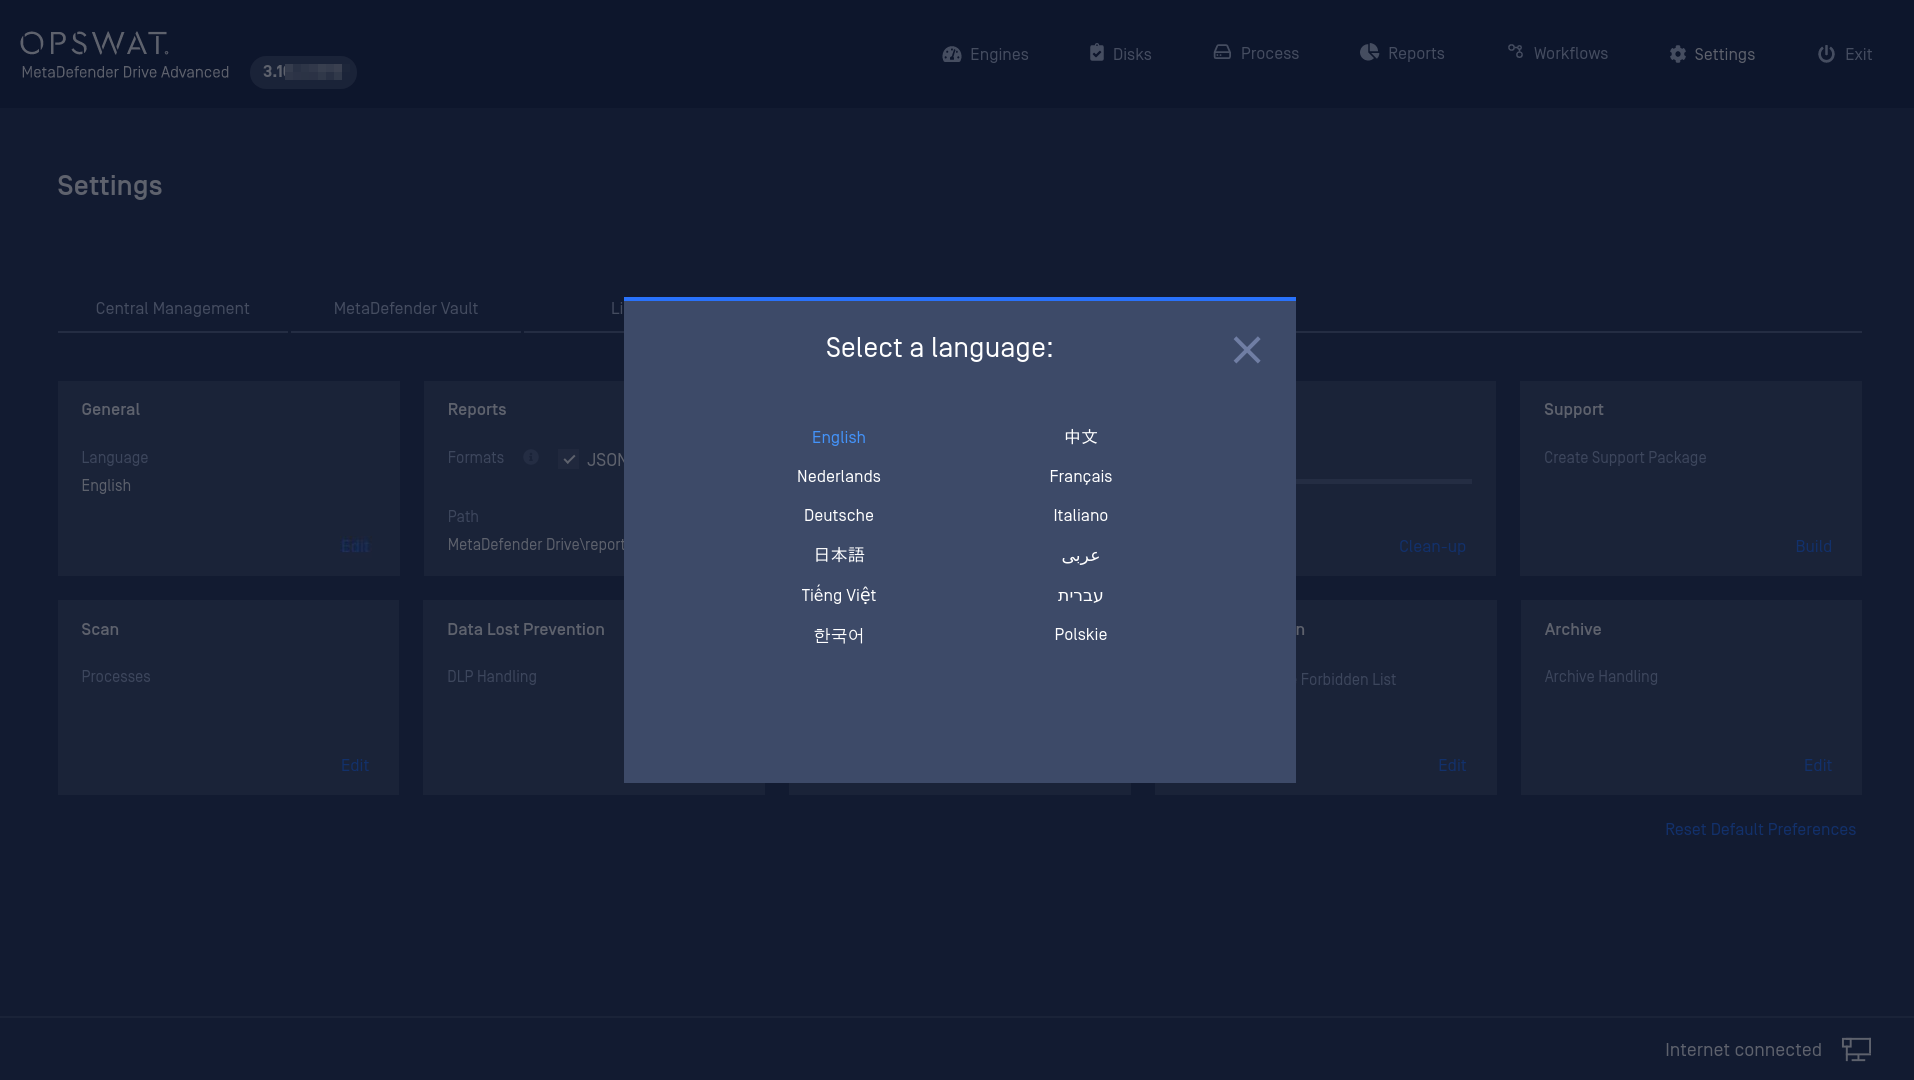This screenshot has height=1080, width=1914.
Task: Edit the General language setting
Action: (354, 546)
